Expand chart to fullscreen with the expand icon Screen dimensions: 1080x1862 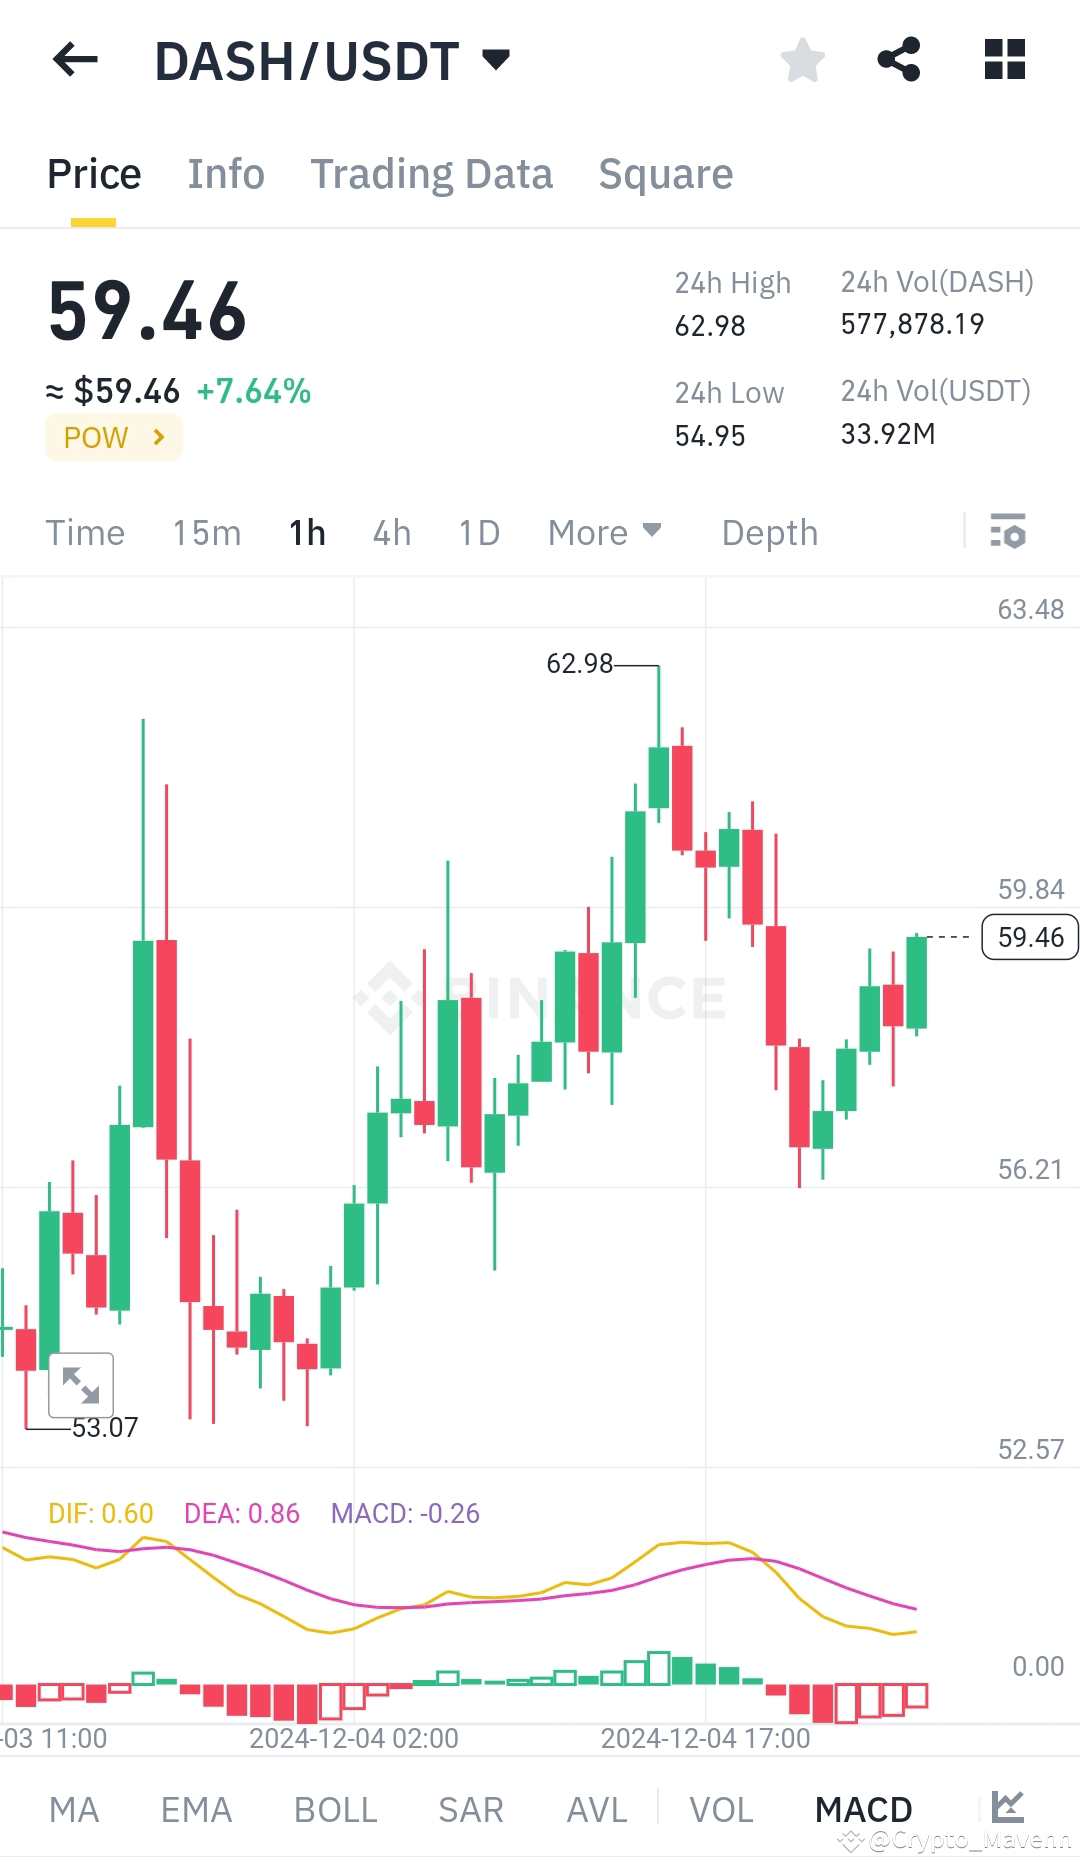[x=83, y=1385]
